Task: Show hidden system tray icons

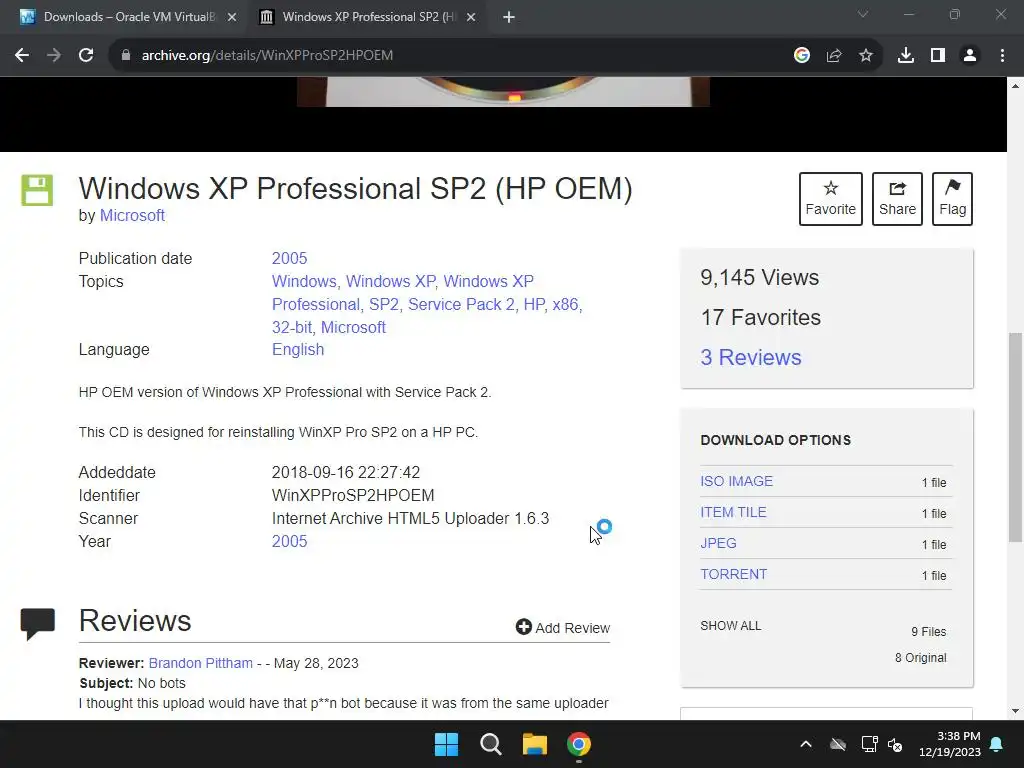Action: pos(806,744)
